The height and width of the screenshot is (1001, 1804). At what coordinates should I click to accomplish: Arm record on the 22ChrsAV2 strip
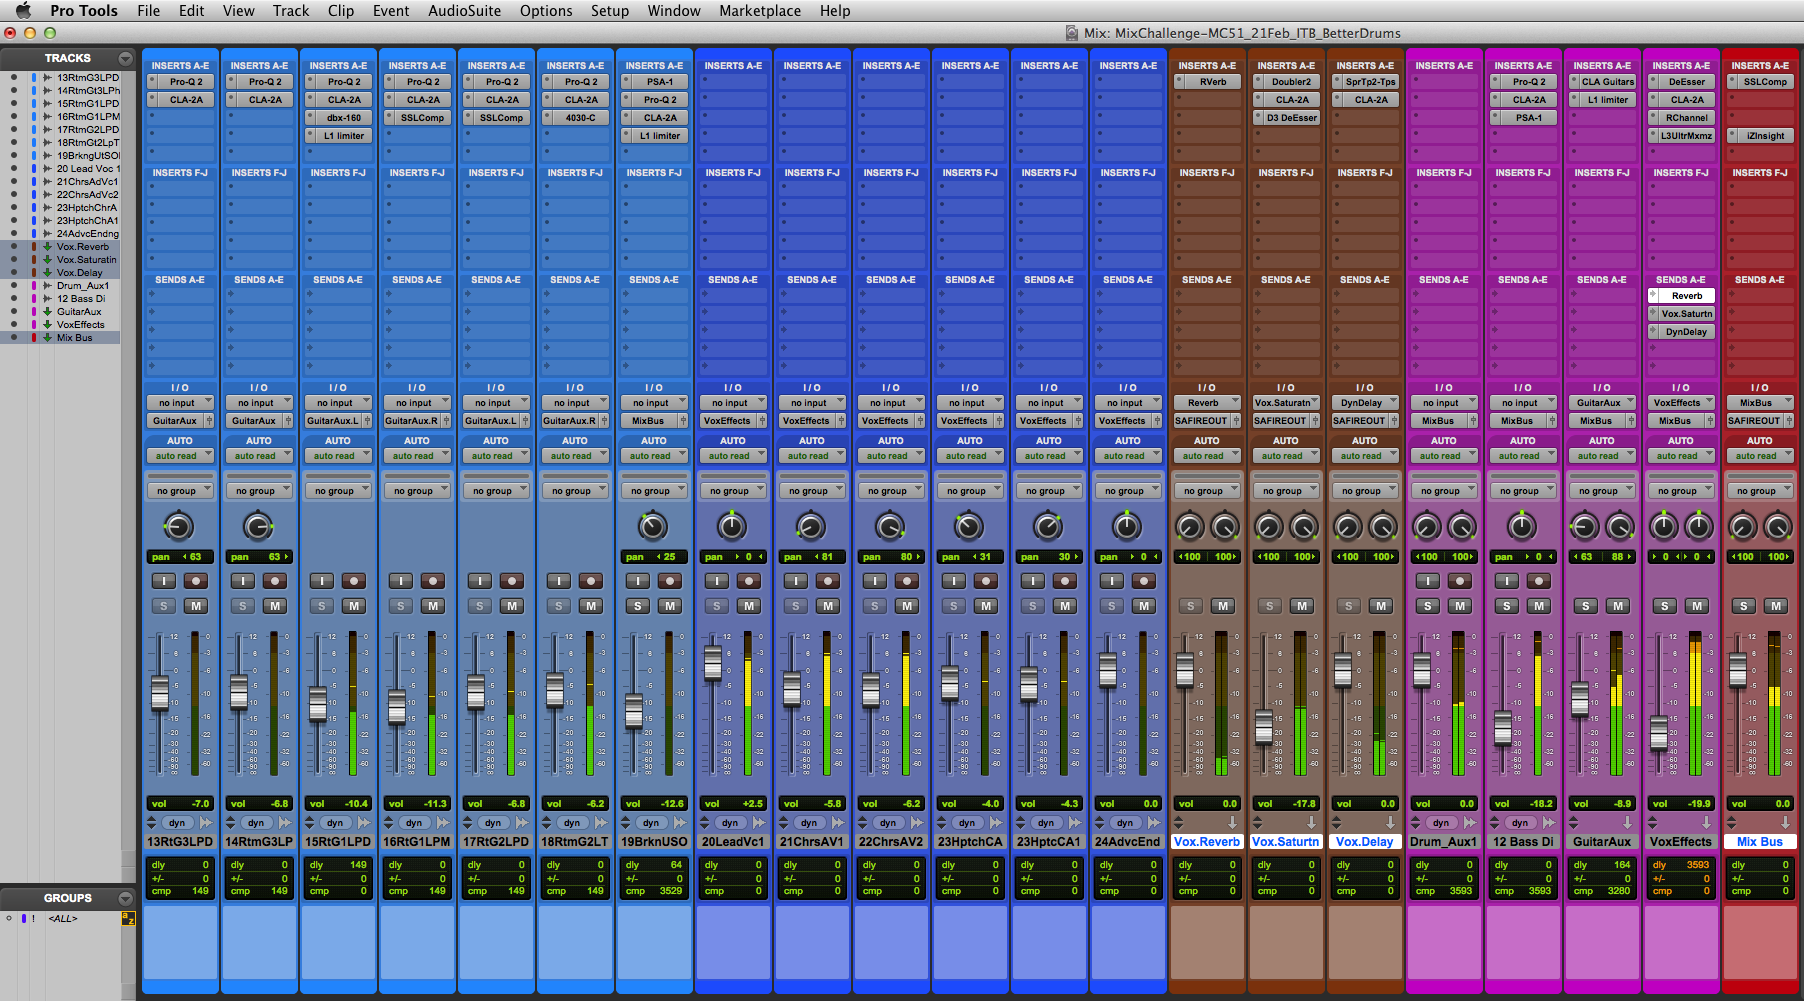point(907,581)
